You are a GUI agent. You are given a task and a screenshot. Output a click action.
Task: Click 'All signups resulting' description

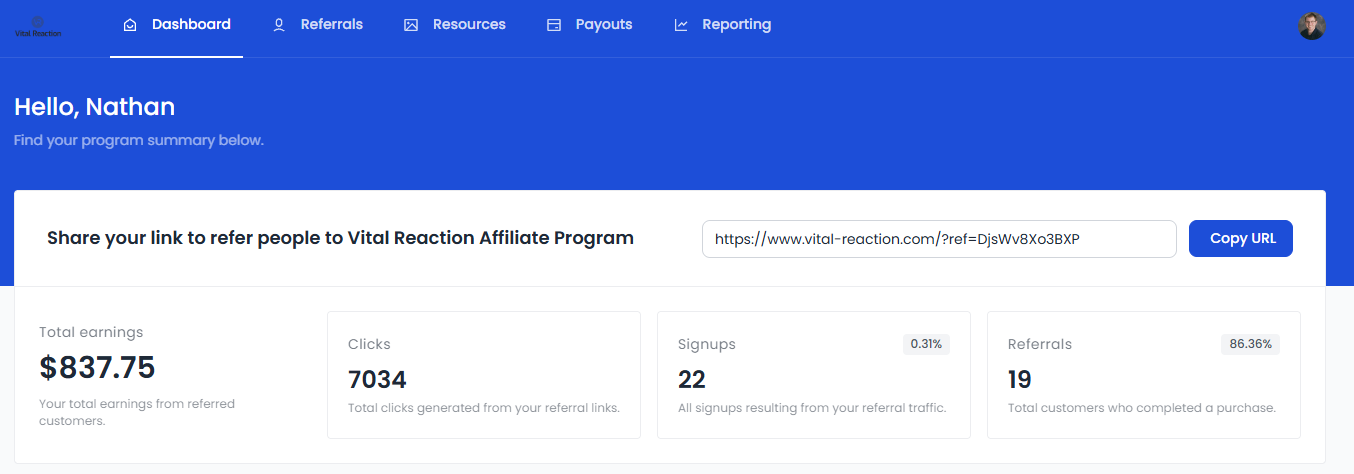click(812, 408)
